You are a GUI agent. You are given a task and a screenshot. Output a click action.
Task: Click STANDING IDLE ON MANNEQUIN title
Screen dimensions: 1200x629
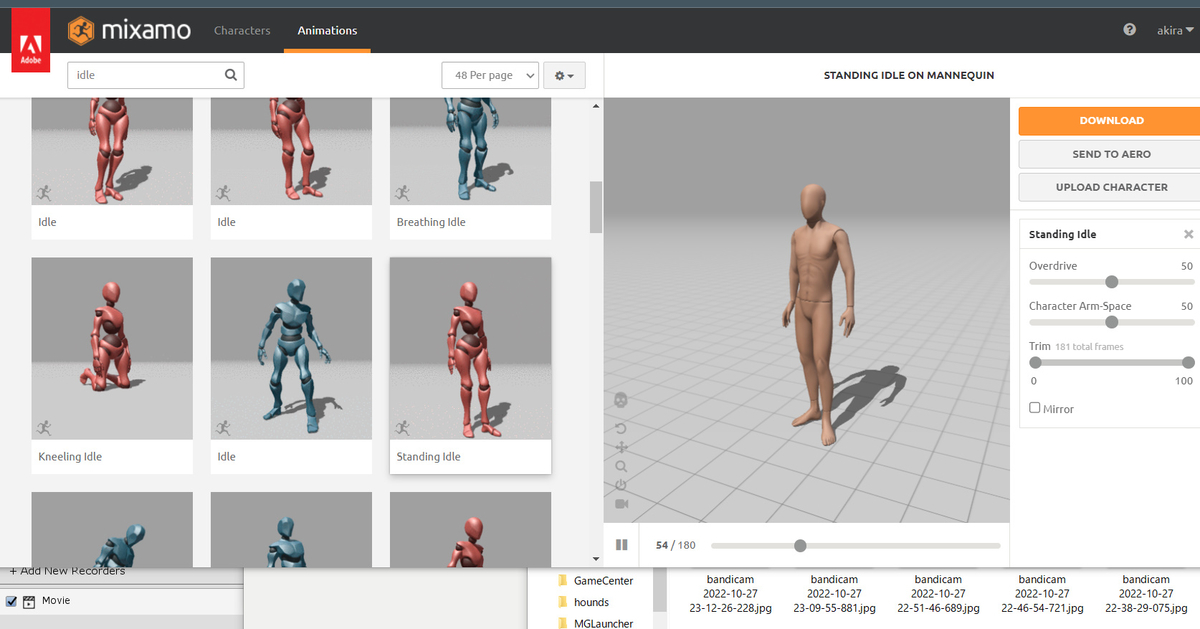coord(909,75)
